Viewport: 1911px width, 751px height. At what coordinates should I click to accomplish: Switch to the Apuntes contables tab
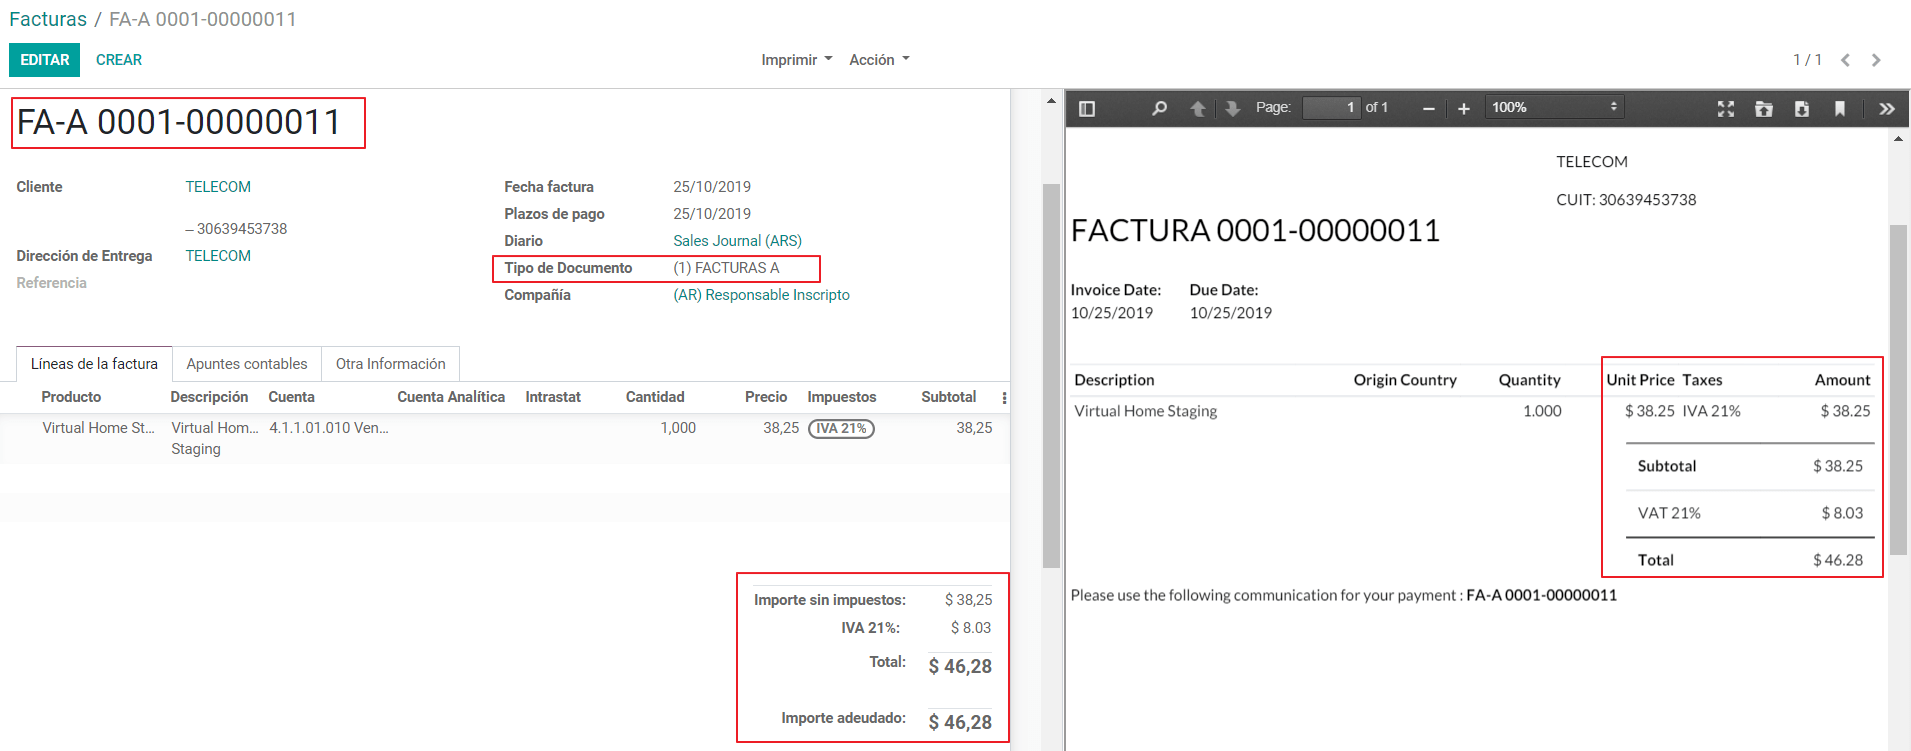pyautogui.click(x=246, y=364)
